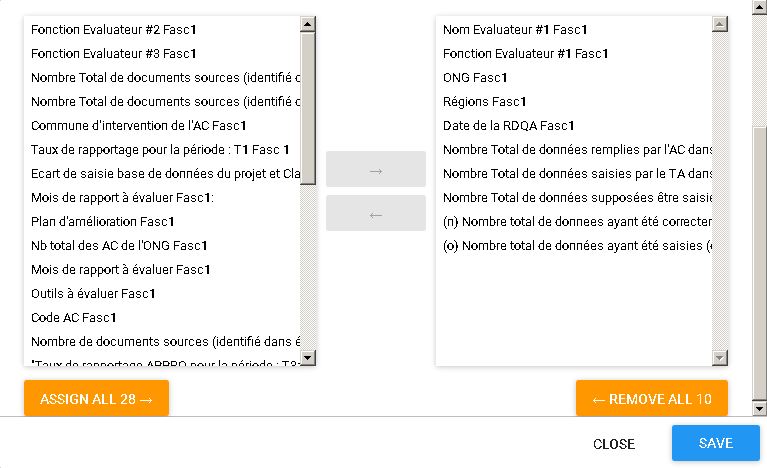Close the dialog
Viewport: 767px width, 468px height.
tap(613, 444)
